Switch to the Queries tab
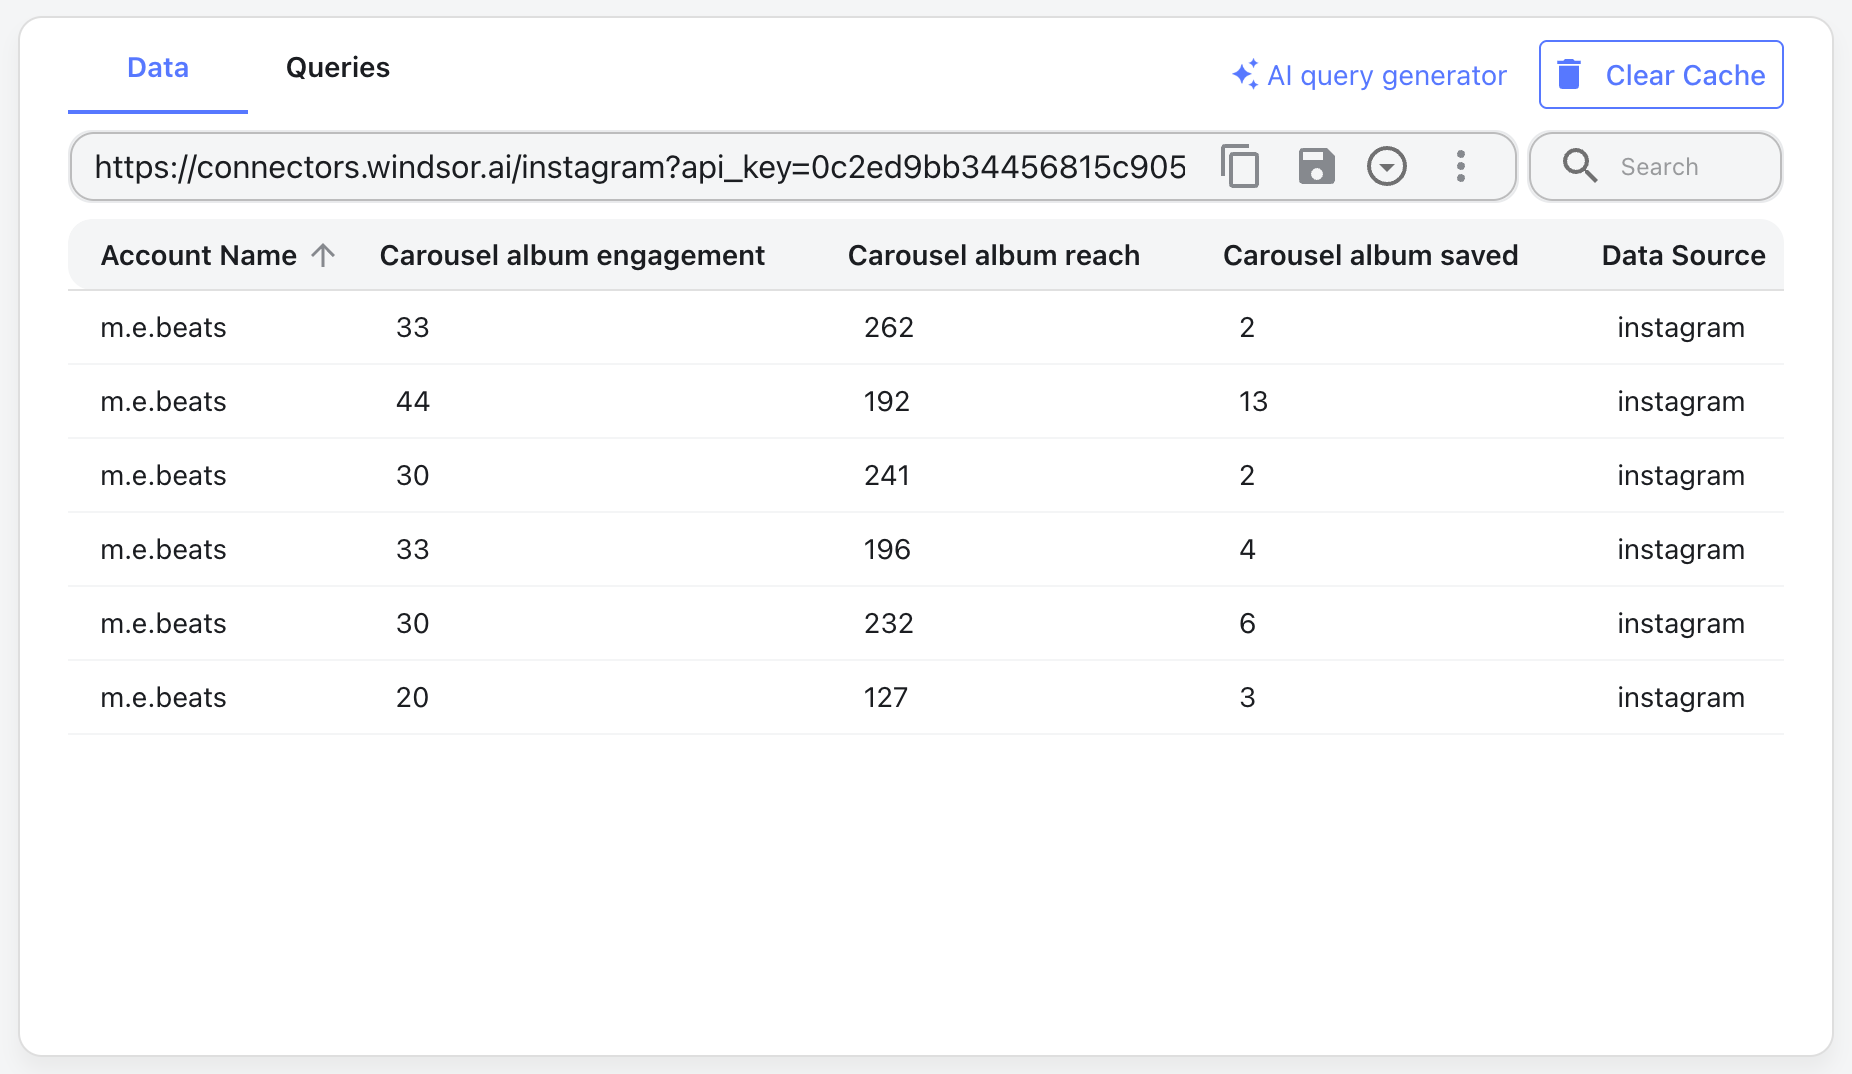 coord(338,67)
